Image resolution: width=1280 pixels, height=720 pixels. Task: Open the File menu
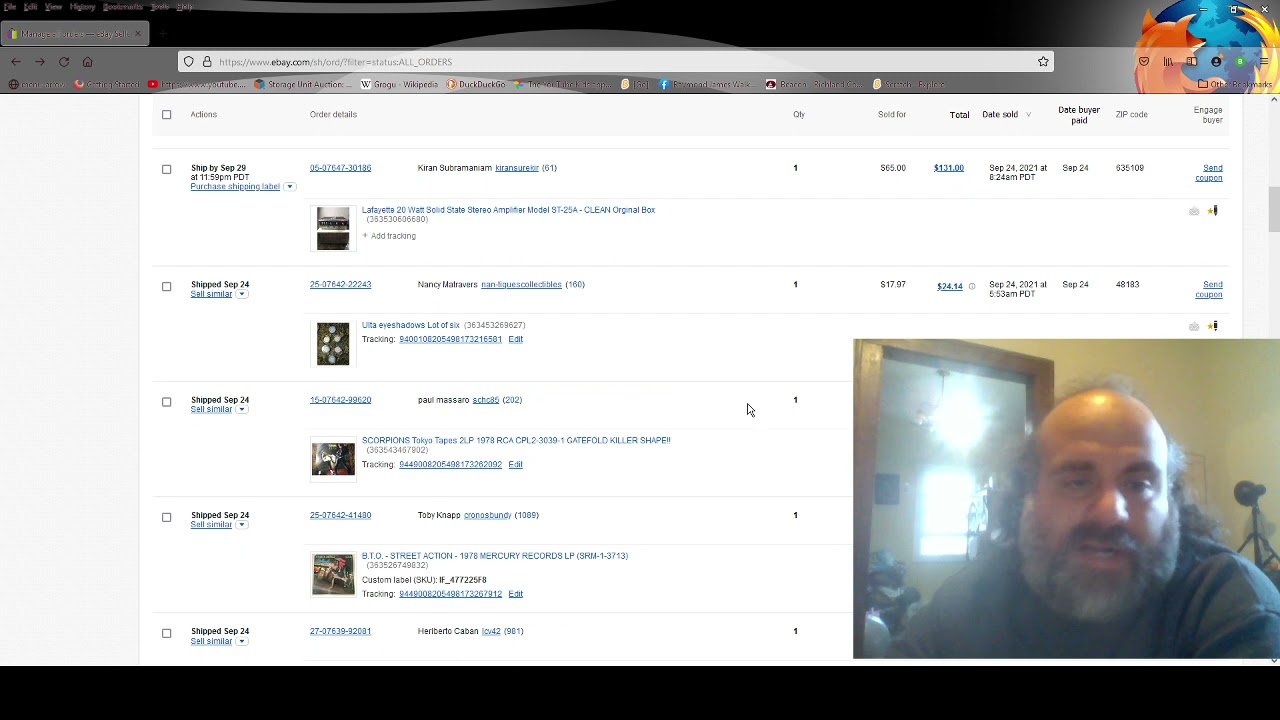pyautogui.click(x=9, y=7)
